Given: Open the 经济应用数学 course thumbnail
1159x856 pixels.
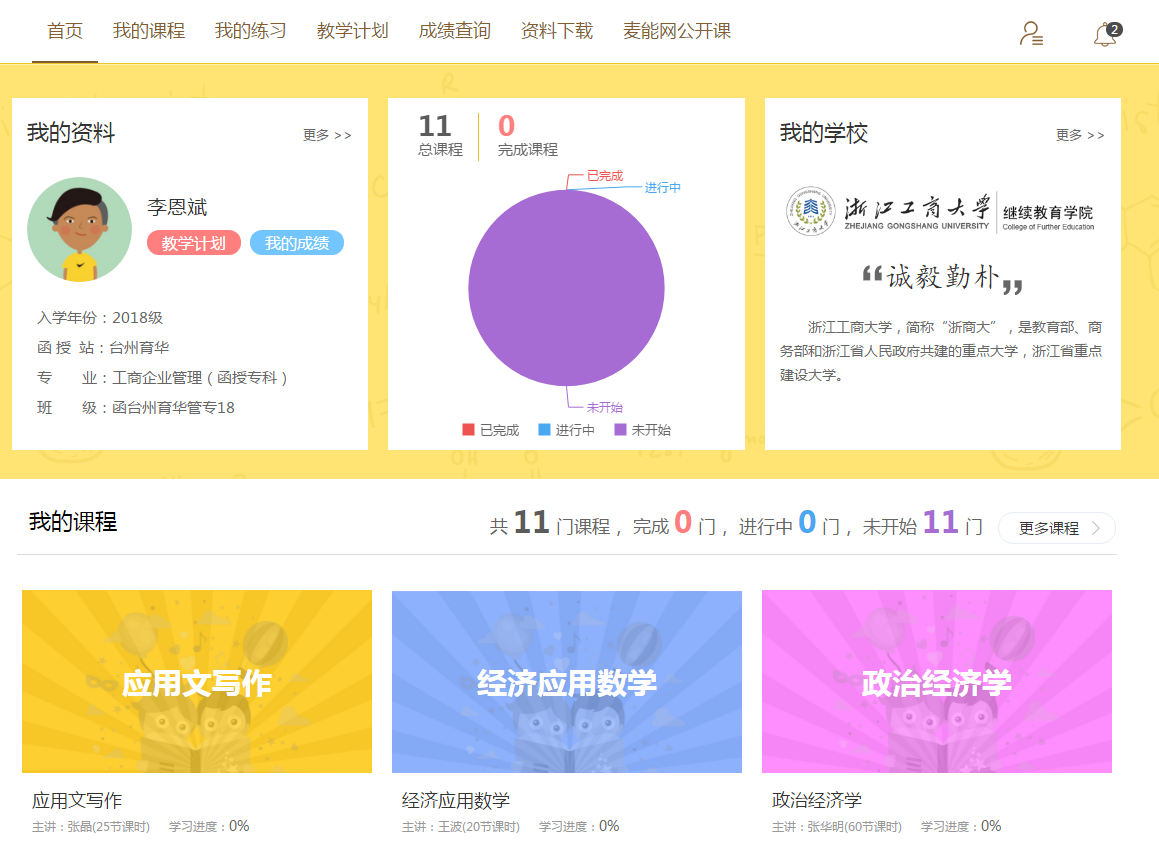Looking at the screenshot, I should coord(567,681).
